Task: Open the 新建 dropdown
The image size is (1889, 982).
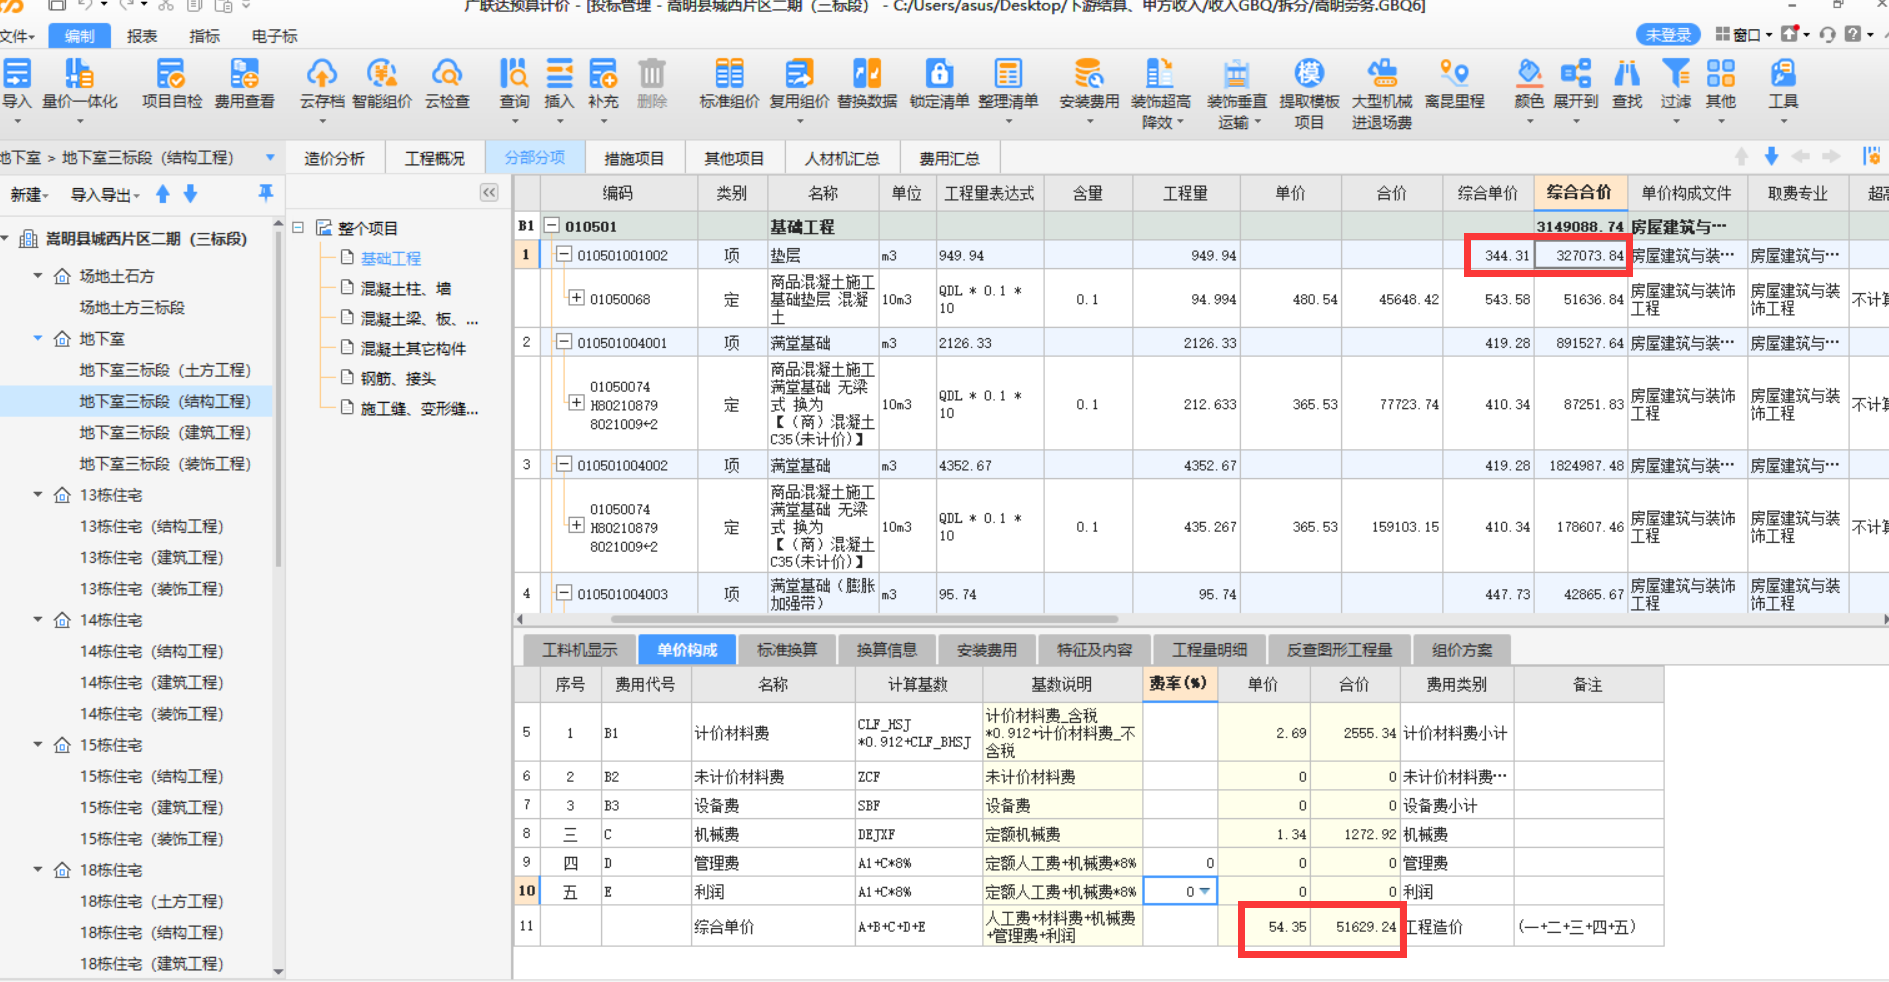Action: (x=30, y=195)
